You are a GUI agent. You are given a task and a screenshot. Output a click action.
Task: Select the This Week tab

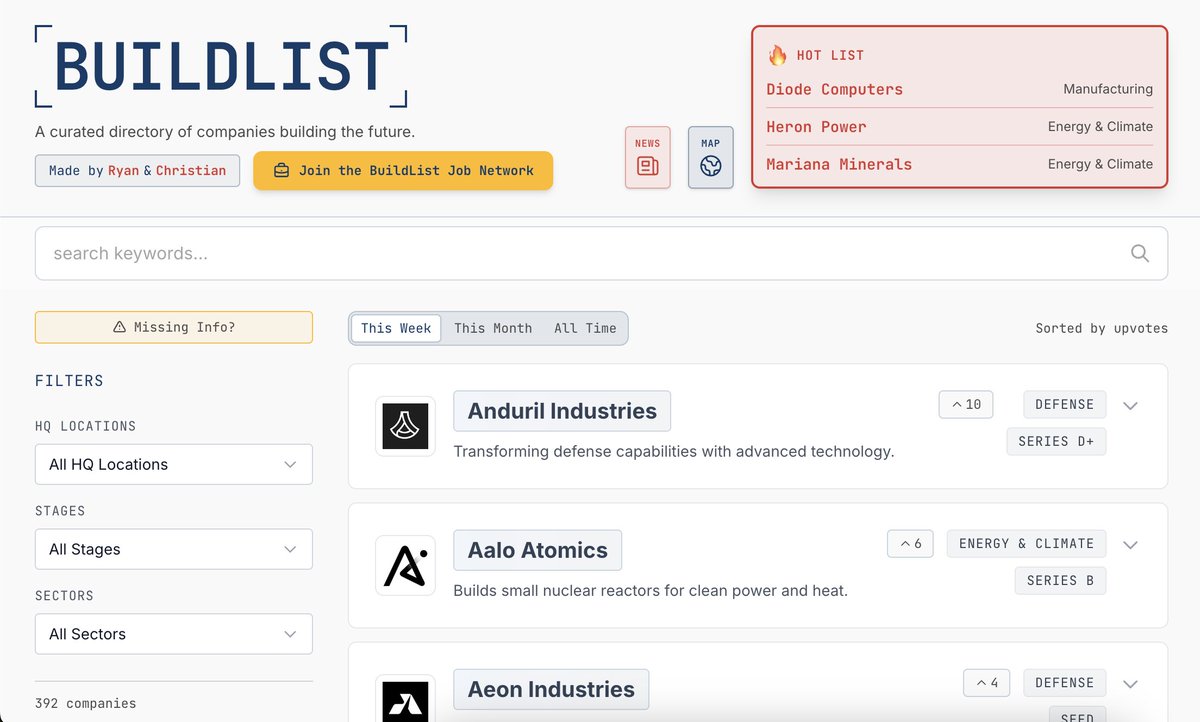[x=396, y=328]
